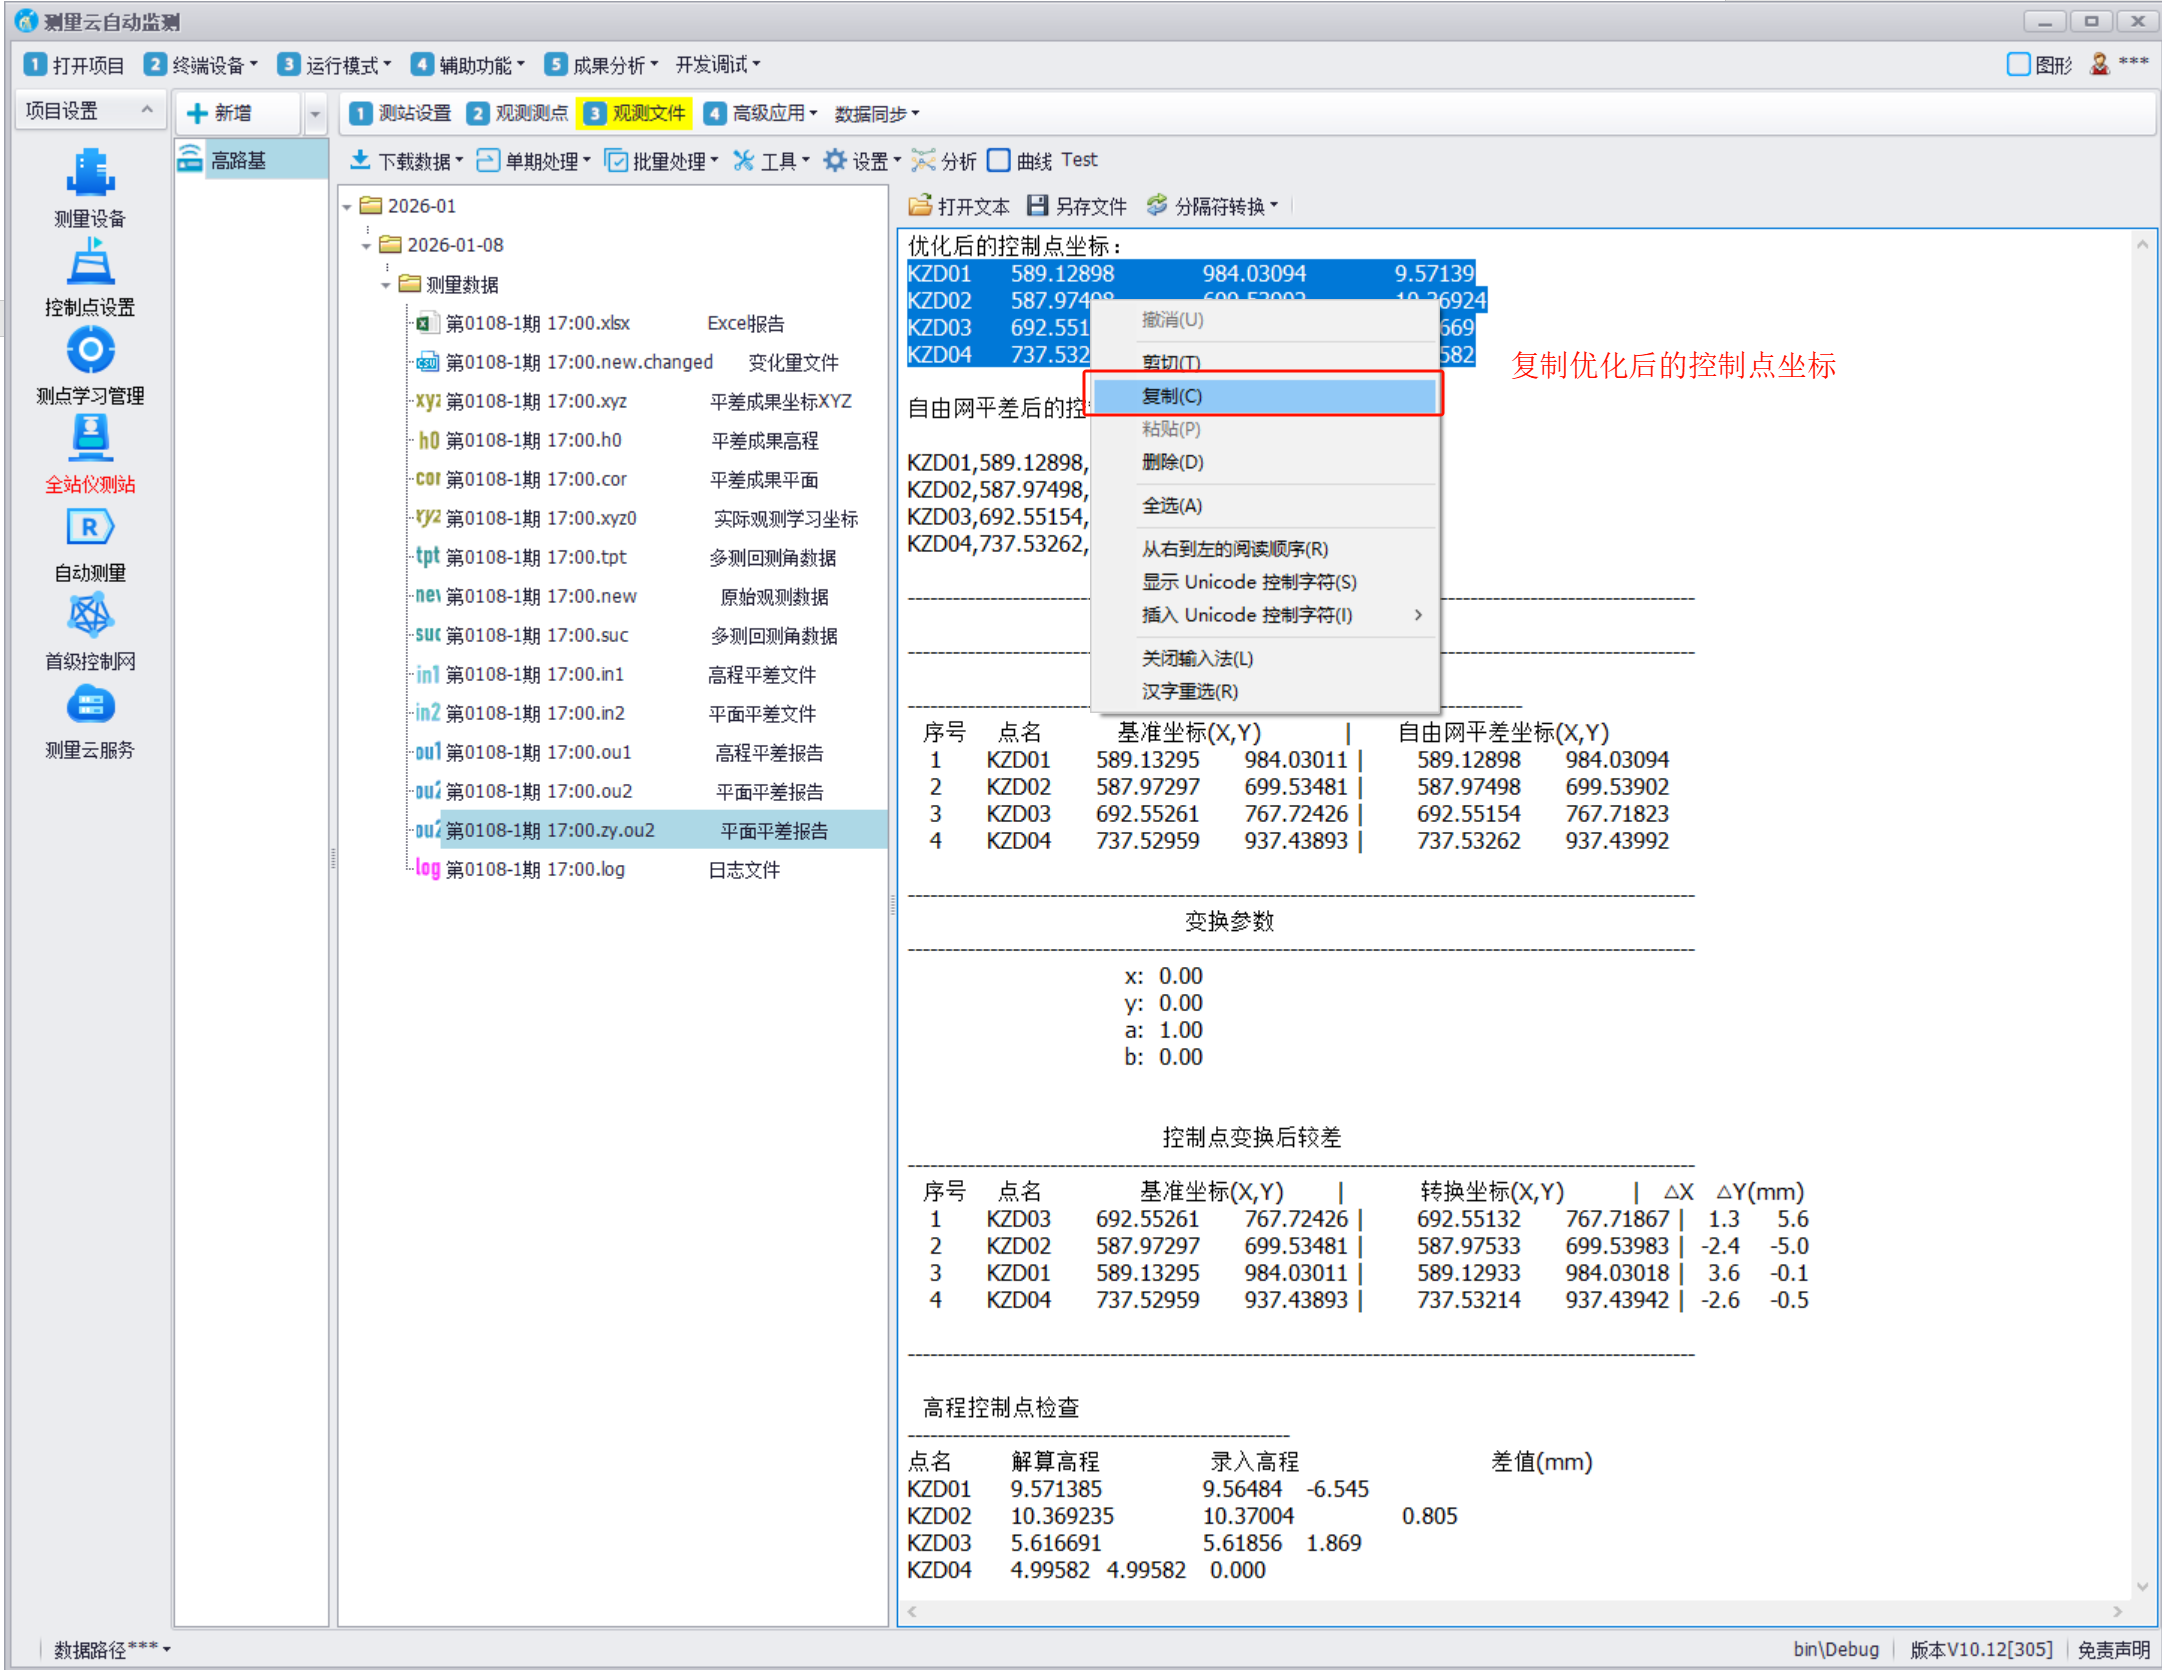
Task: Enable the 曲线 checkbox
Action: coord(999,161)
